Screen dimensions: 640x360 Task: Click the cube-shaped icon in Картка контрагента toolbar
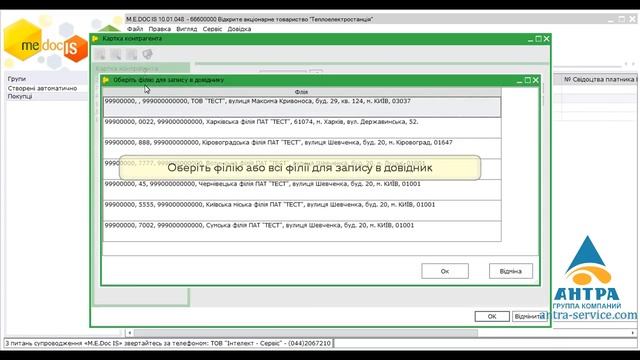[147, 54]
